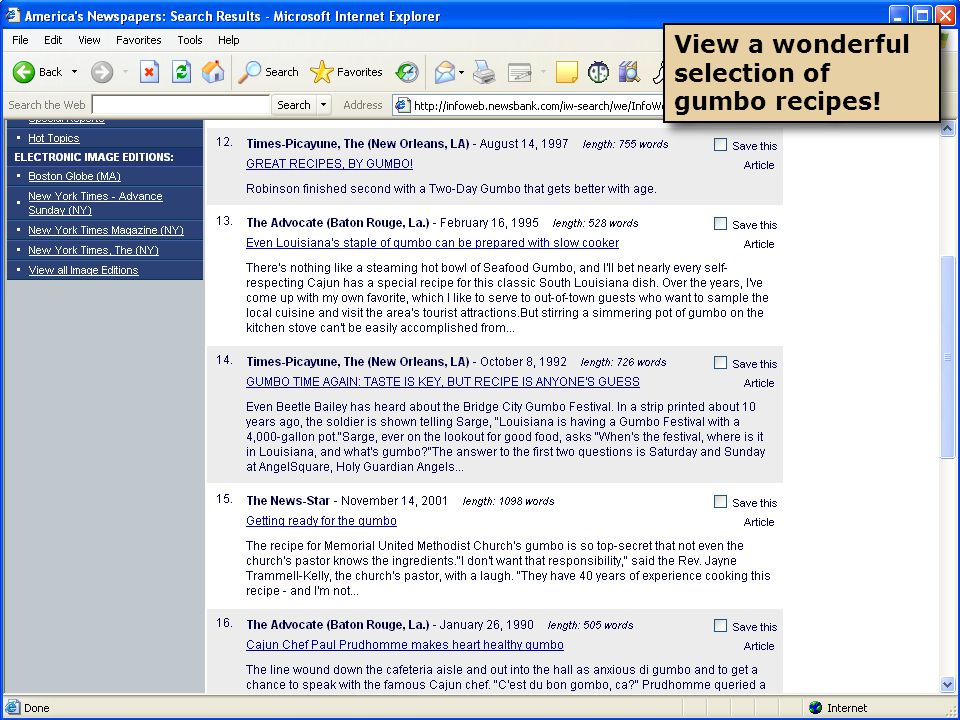The height and width of the screenshot is (720, 960).
Task: Open the slow cooker gumbo article link
Action: click(x=432, y=243)
